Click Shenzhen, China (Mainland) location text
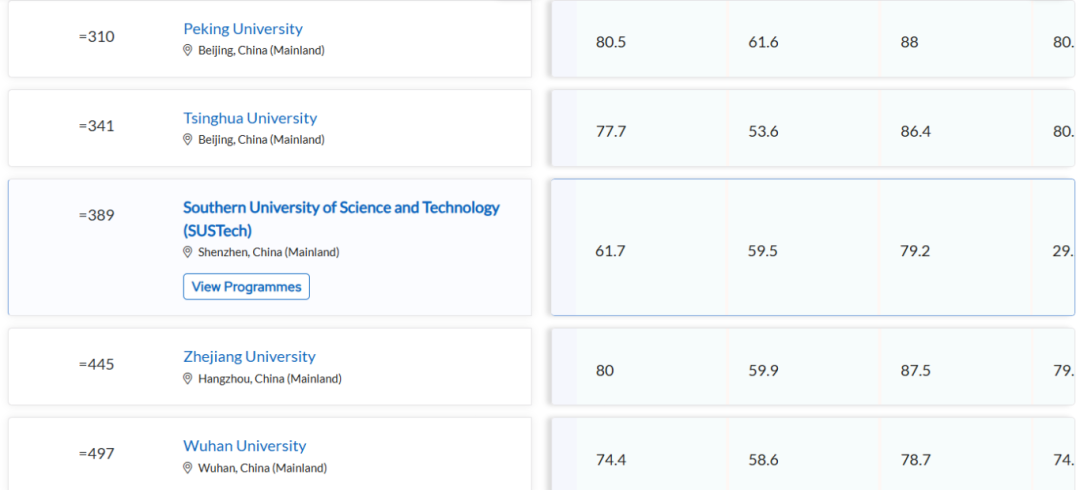The image size is (1080, 490). click(x=269, y=252)
